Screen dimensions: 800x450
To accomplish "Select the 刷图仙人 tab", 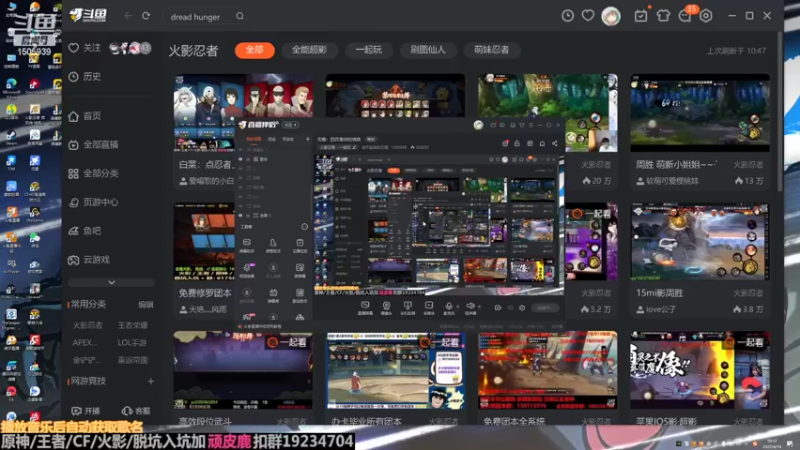I will click(428, 50).
